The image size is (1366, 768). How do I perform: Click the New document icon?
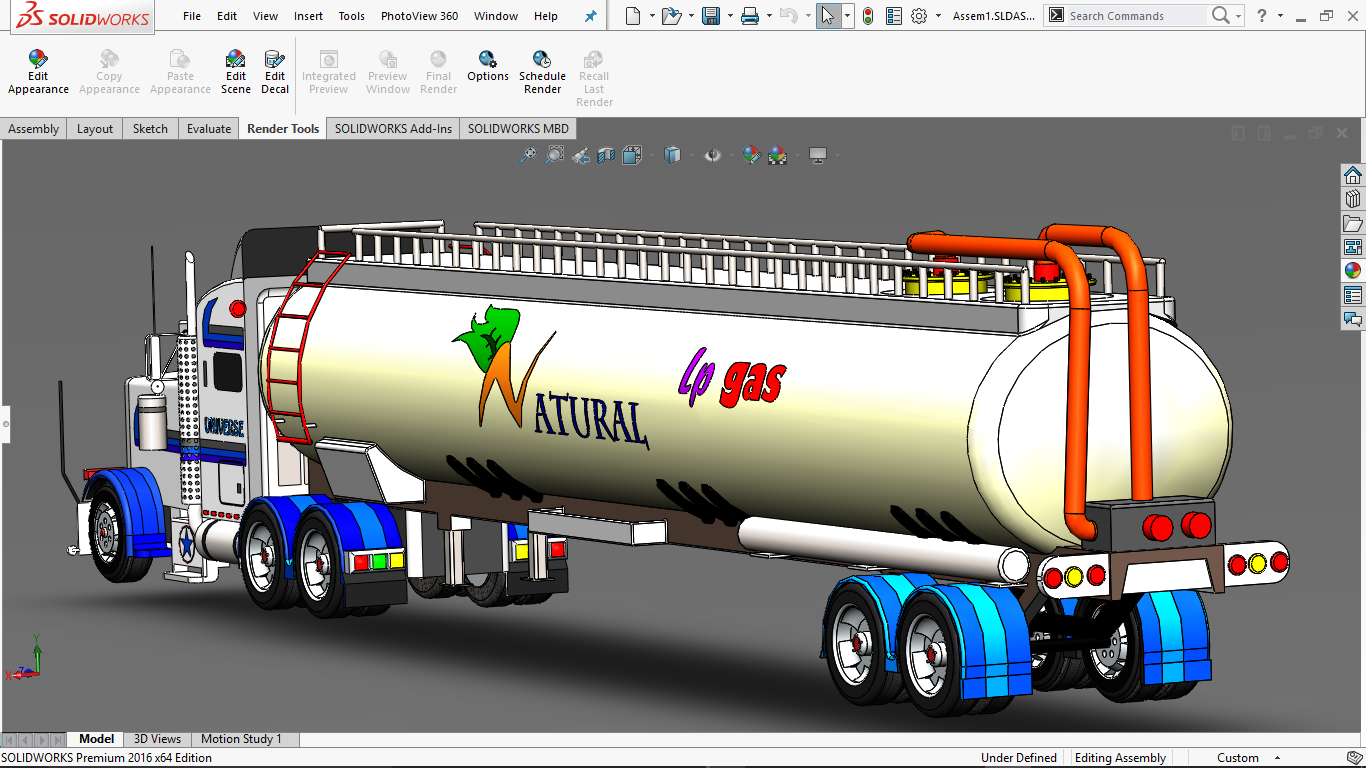point(632,16)
